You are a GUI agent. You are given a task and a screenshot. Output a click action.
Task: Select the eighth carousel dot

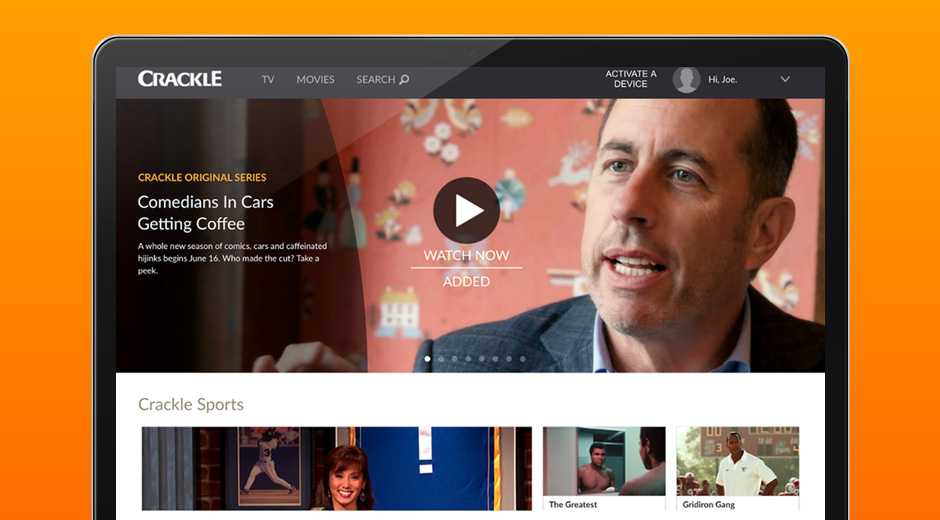pos(523,359)
